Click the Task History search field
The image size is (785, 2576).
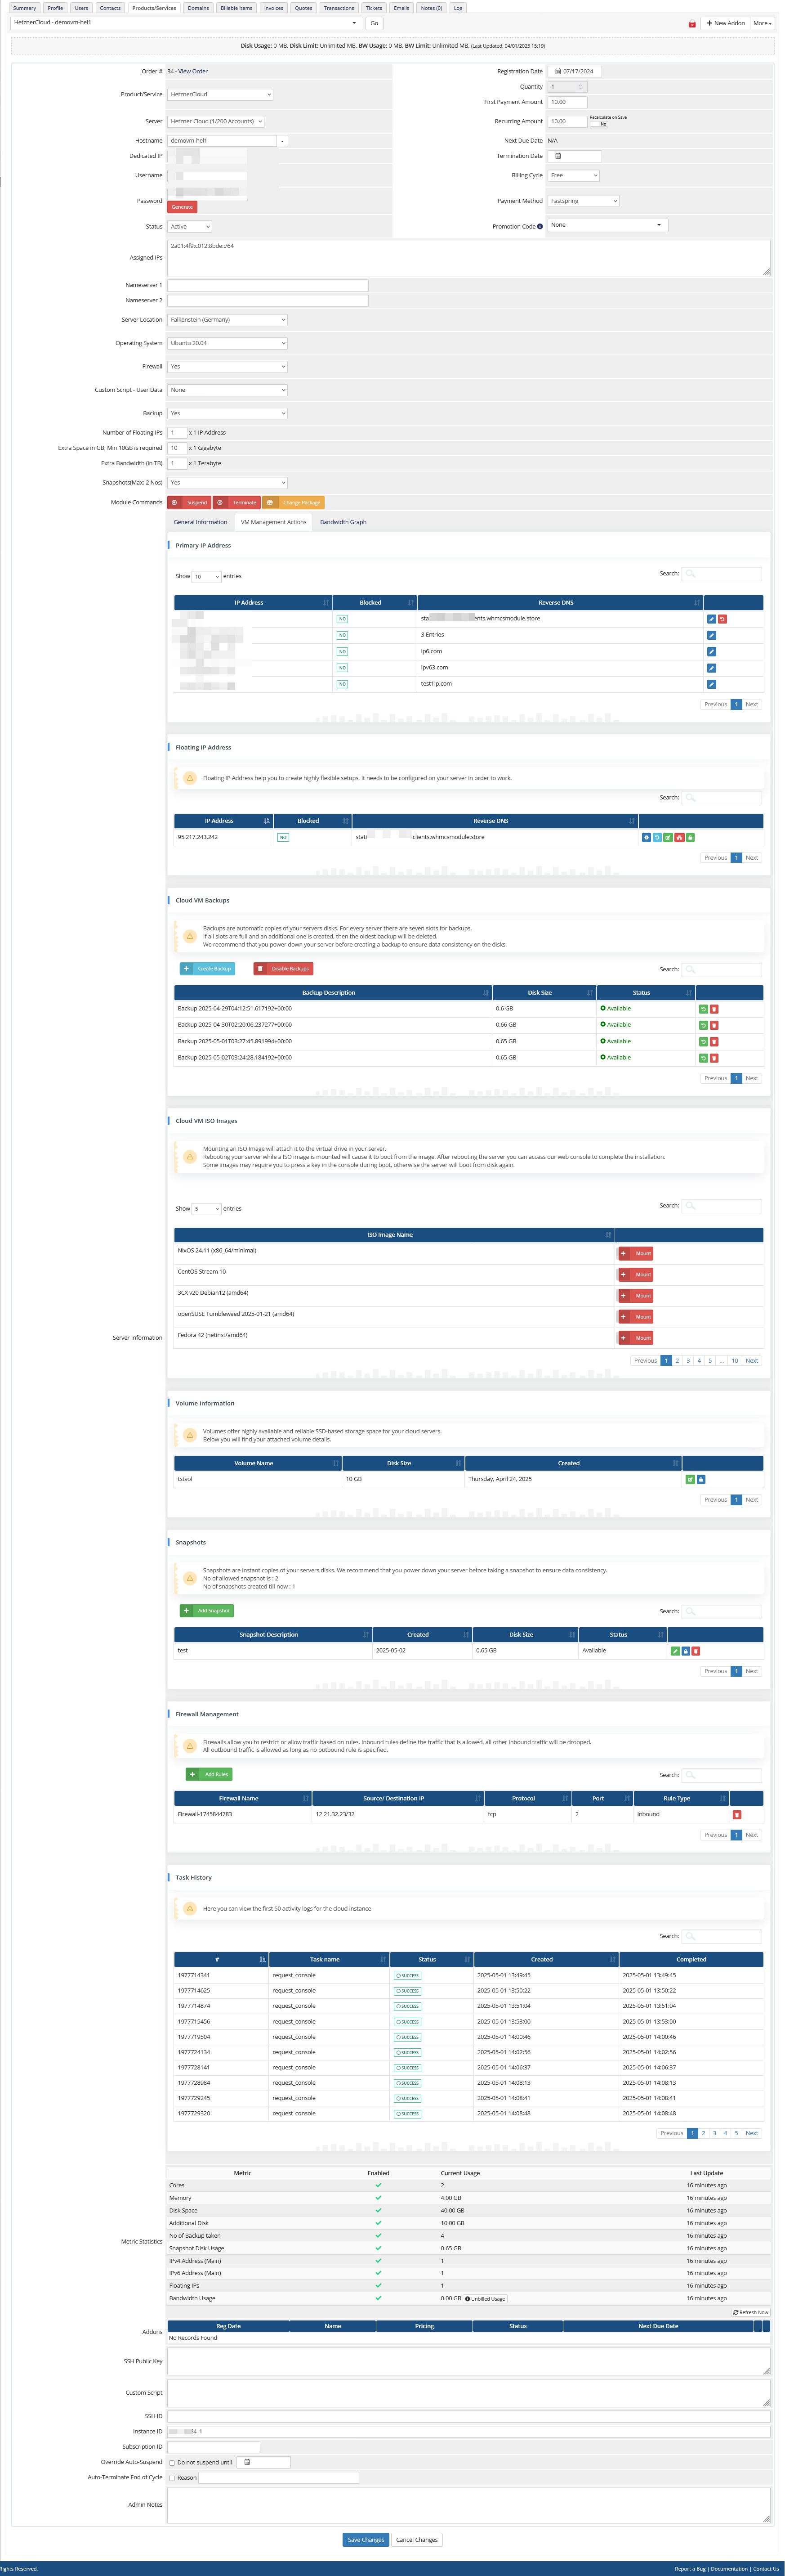click(x=722, y=1937)
